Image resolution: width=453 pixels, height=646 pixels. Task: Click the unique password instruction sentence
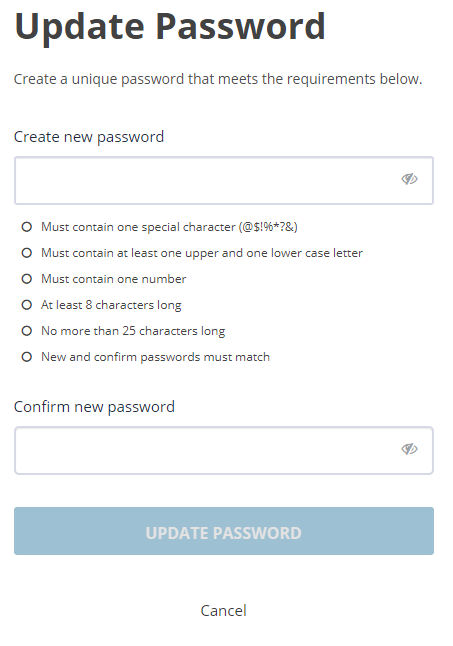tap(218, 79)
